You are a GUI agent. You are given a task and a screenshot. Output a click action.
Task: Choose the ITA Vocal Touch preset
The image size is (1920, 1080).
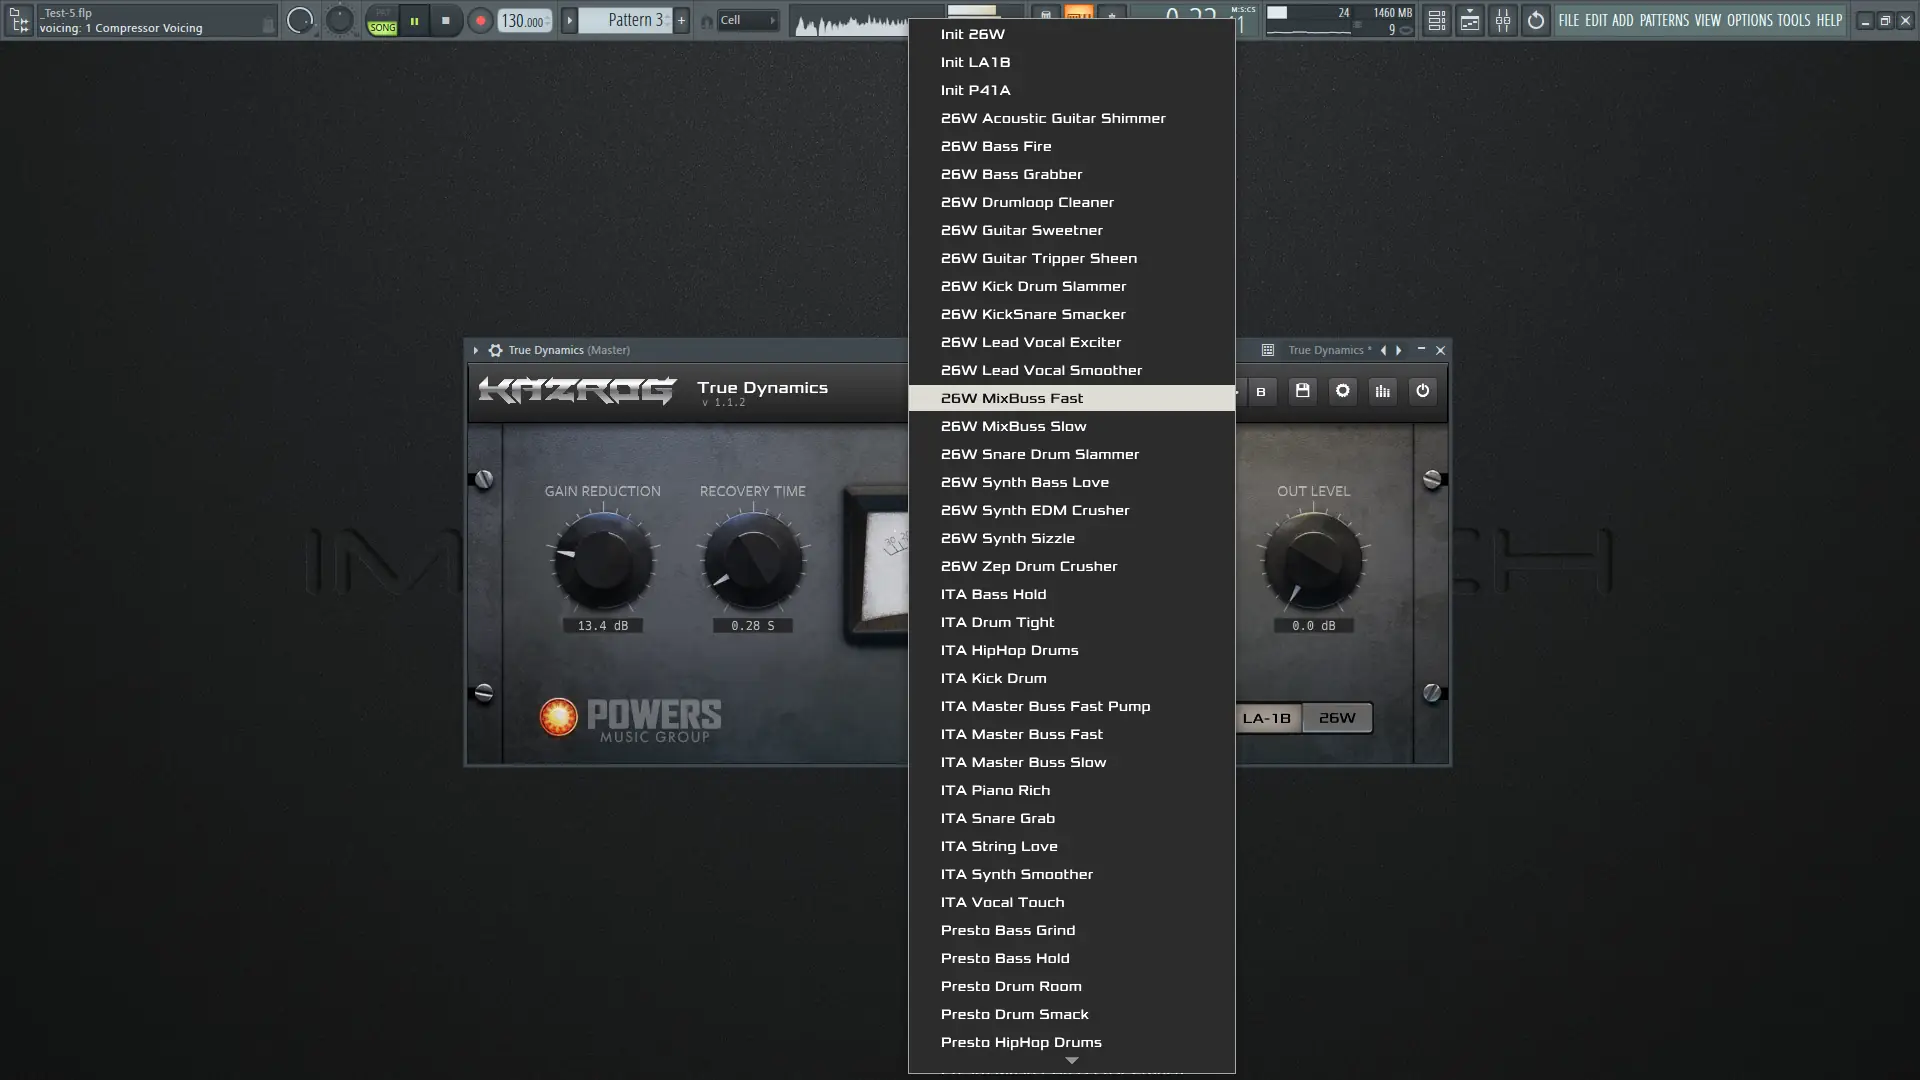click(1002, 902)
